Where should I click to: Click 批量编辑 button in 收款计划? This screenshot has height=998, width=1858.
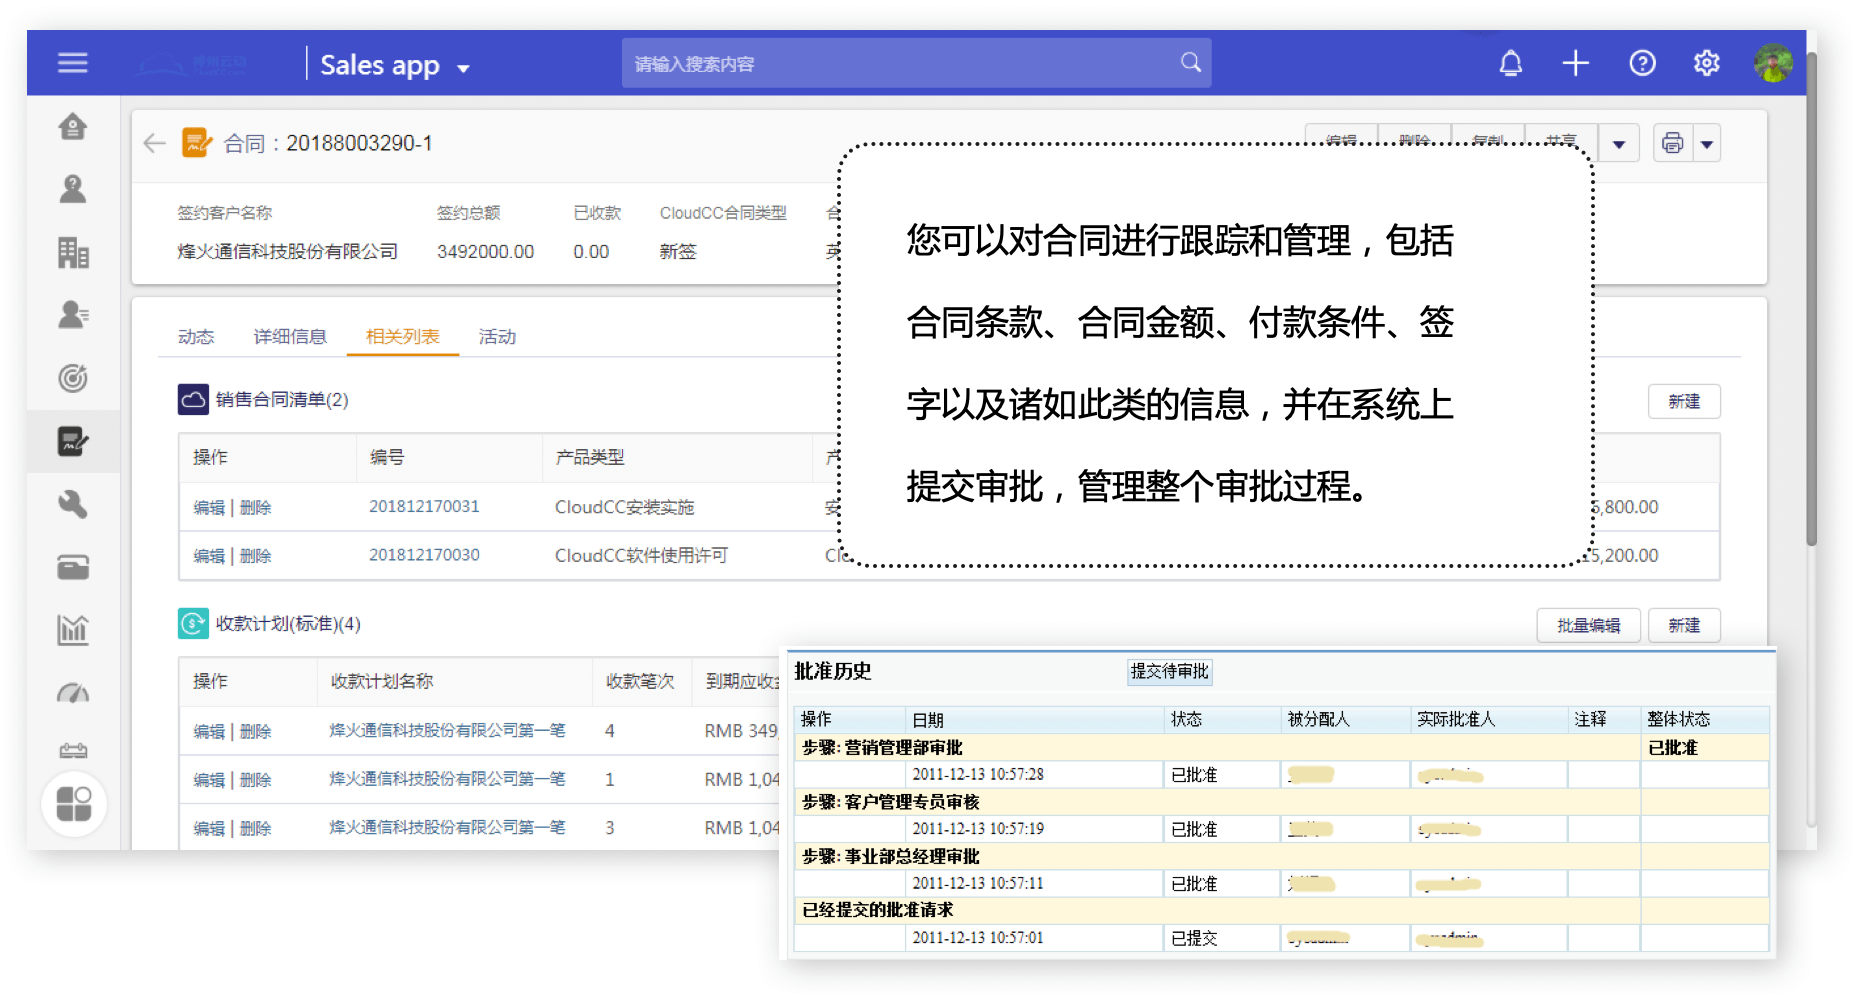click(x=1589, y=625)
